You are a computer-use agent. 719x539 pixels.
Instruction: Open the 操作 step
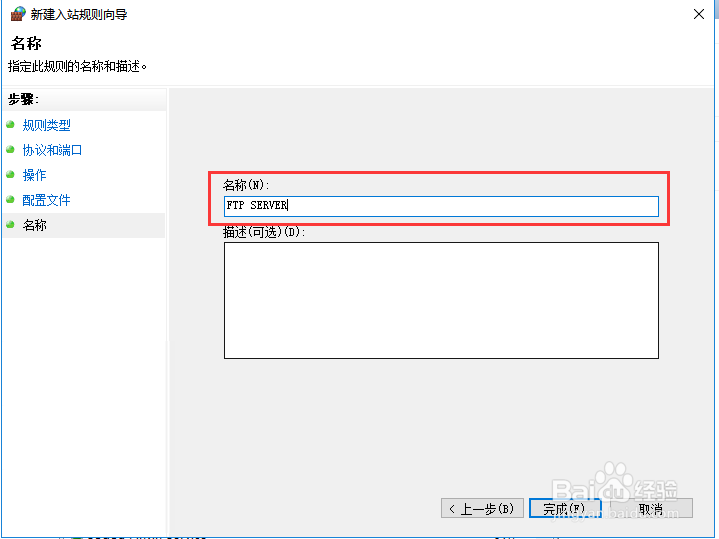coord(34,175)
